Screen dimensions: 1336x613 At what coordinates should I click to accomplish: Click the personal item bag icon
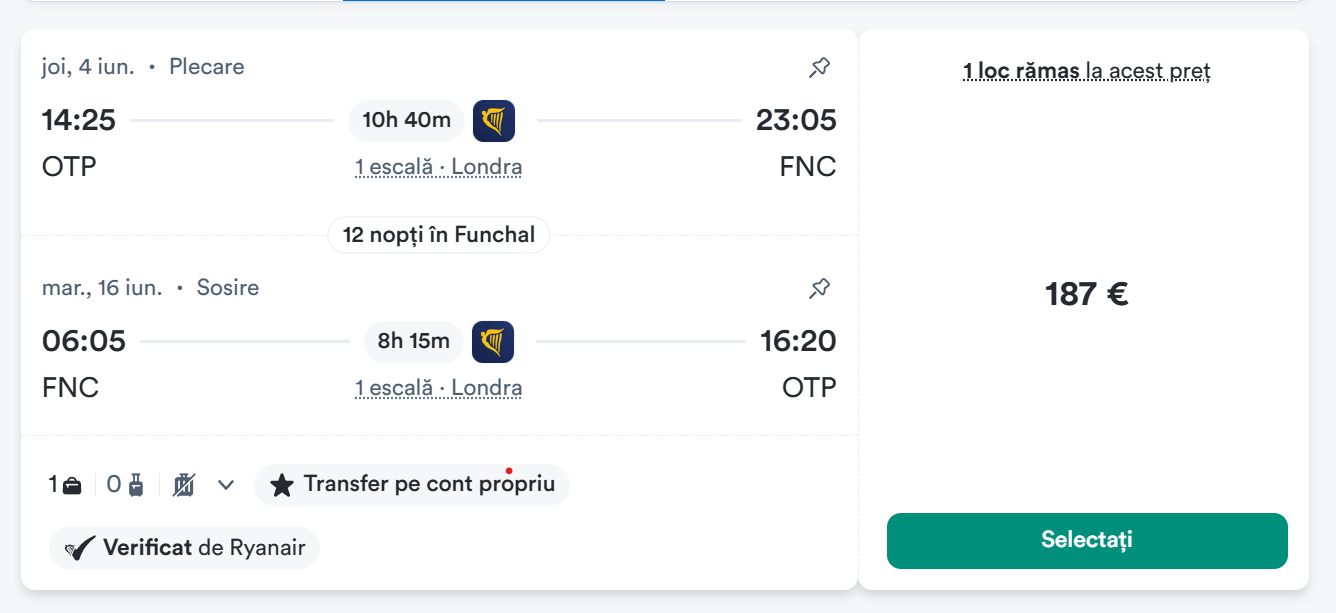[72, 486]
